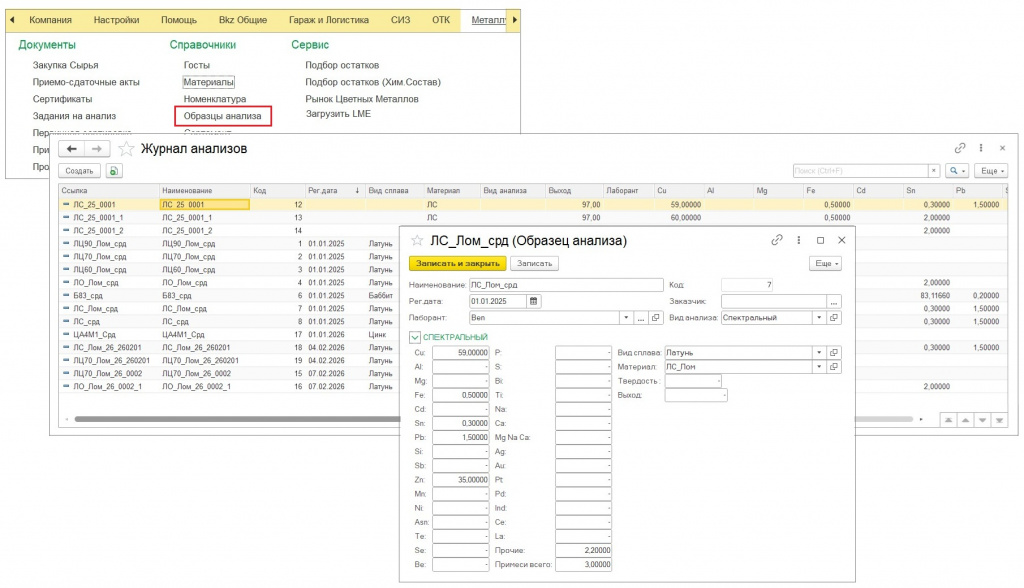Click the back navigation arrow in Журнал анализов
This screenshot has height=588, width=1024.
coord(72,148)
